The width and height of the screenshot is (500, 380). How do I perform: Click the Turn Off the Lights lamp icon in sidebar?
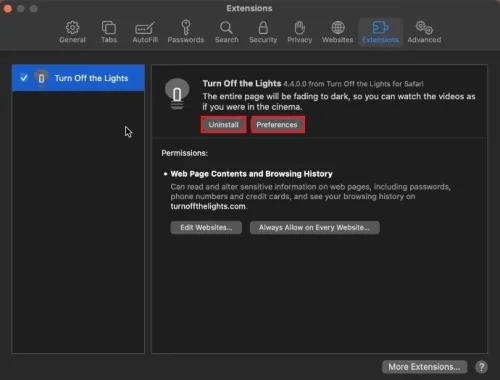[x=41, y=78]
